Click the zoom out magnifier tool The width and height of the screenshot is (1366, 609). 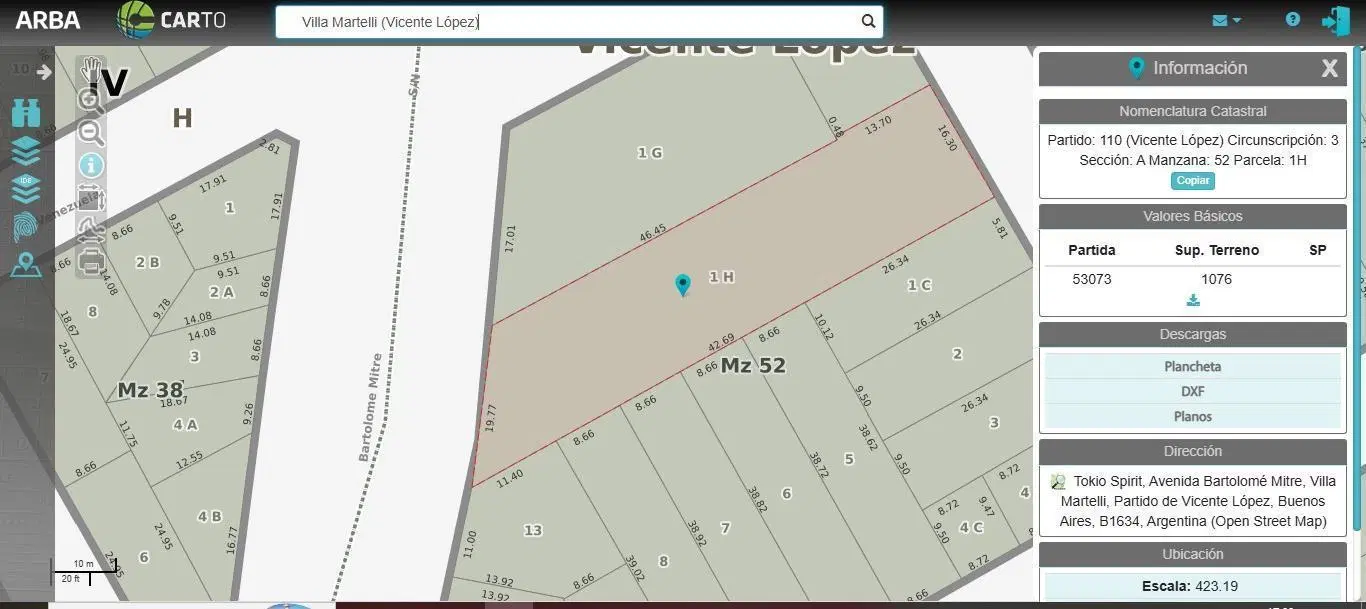(91, 132)
